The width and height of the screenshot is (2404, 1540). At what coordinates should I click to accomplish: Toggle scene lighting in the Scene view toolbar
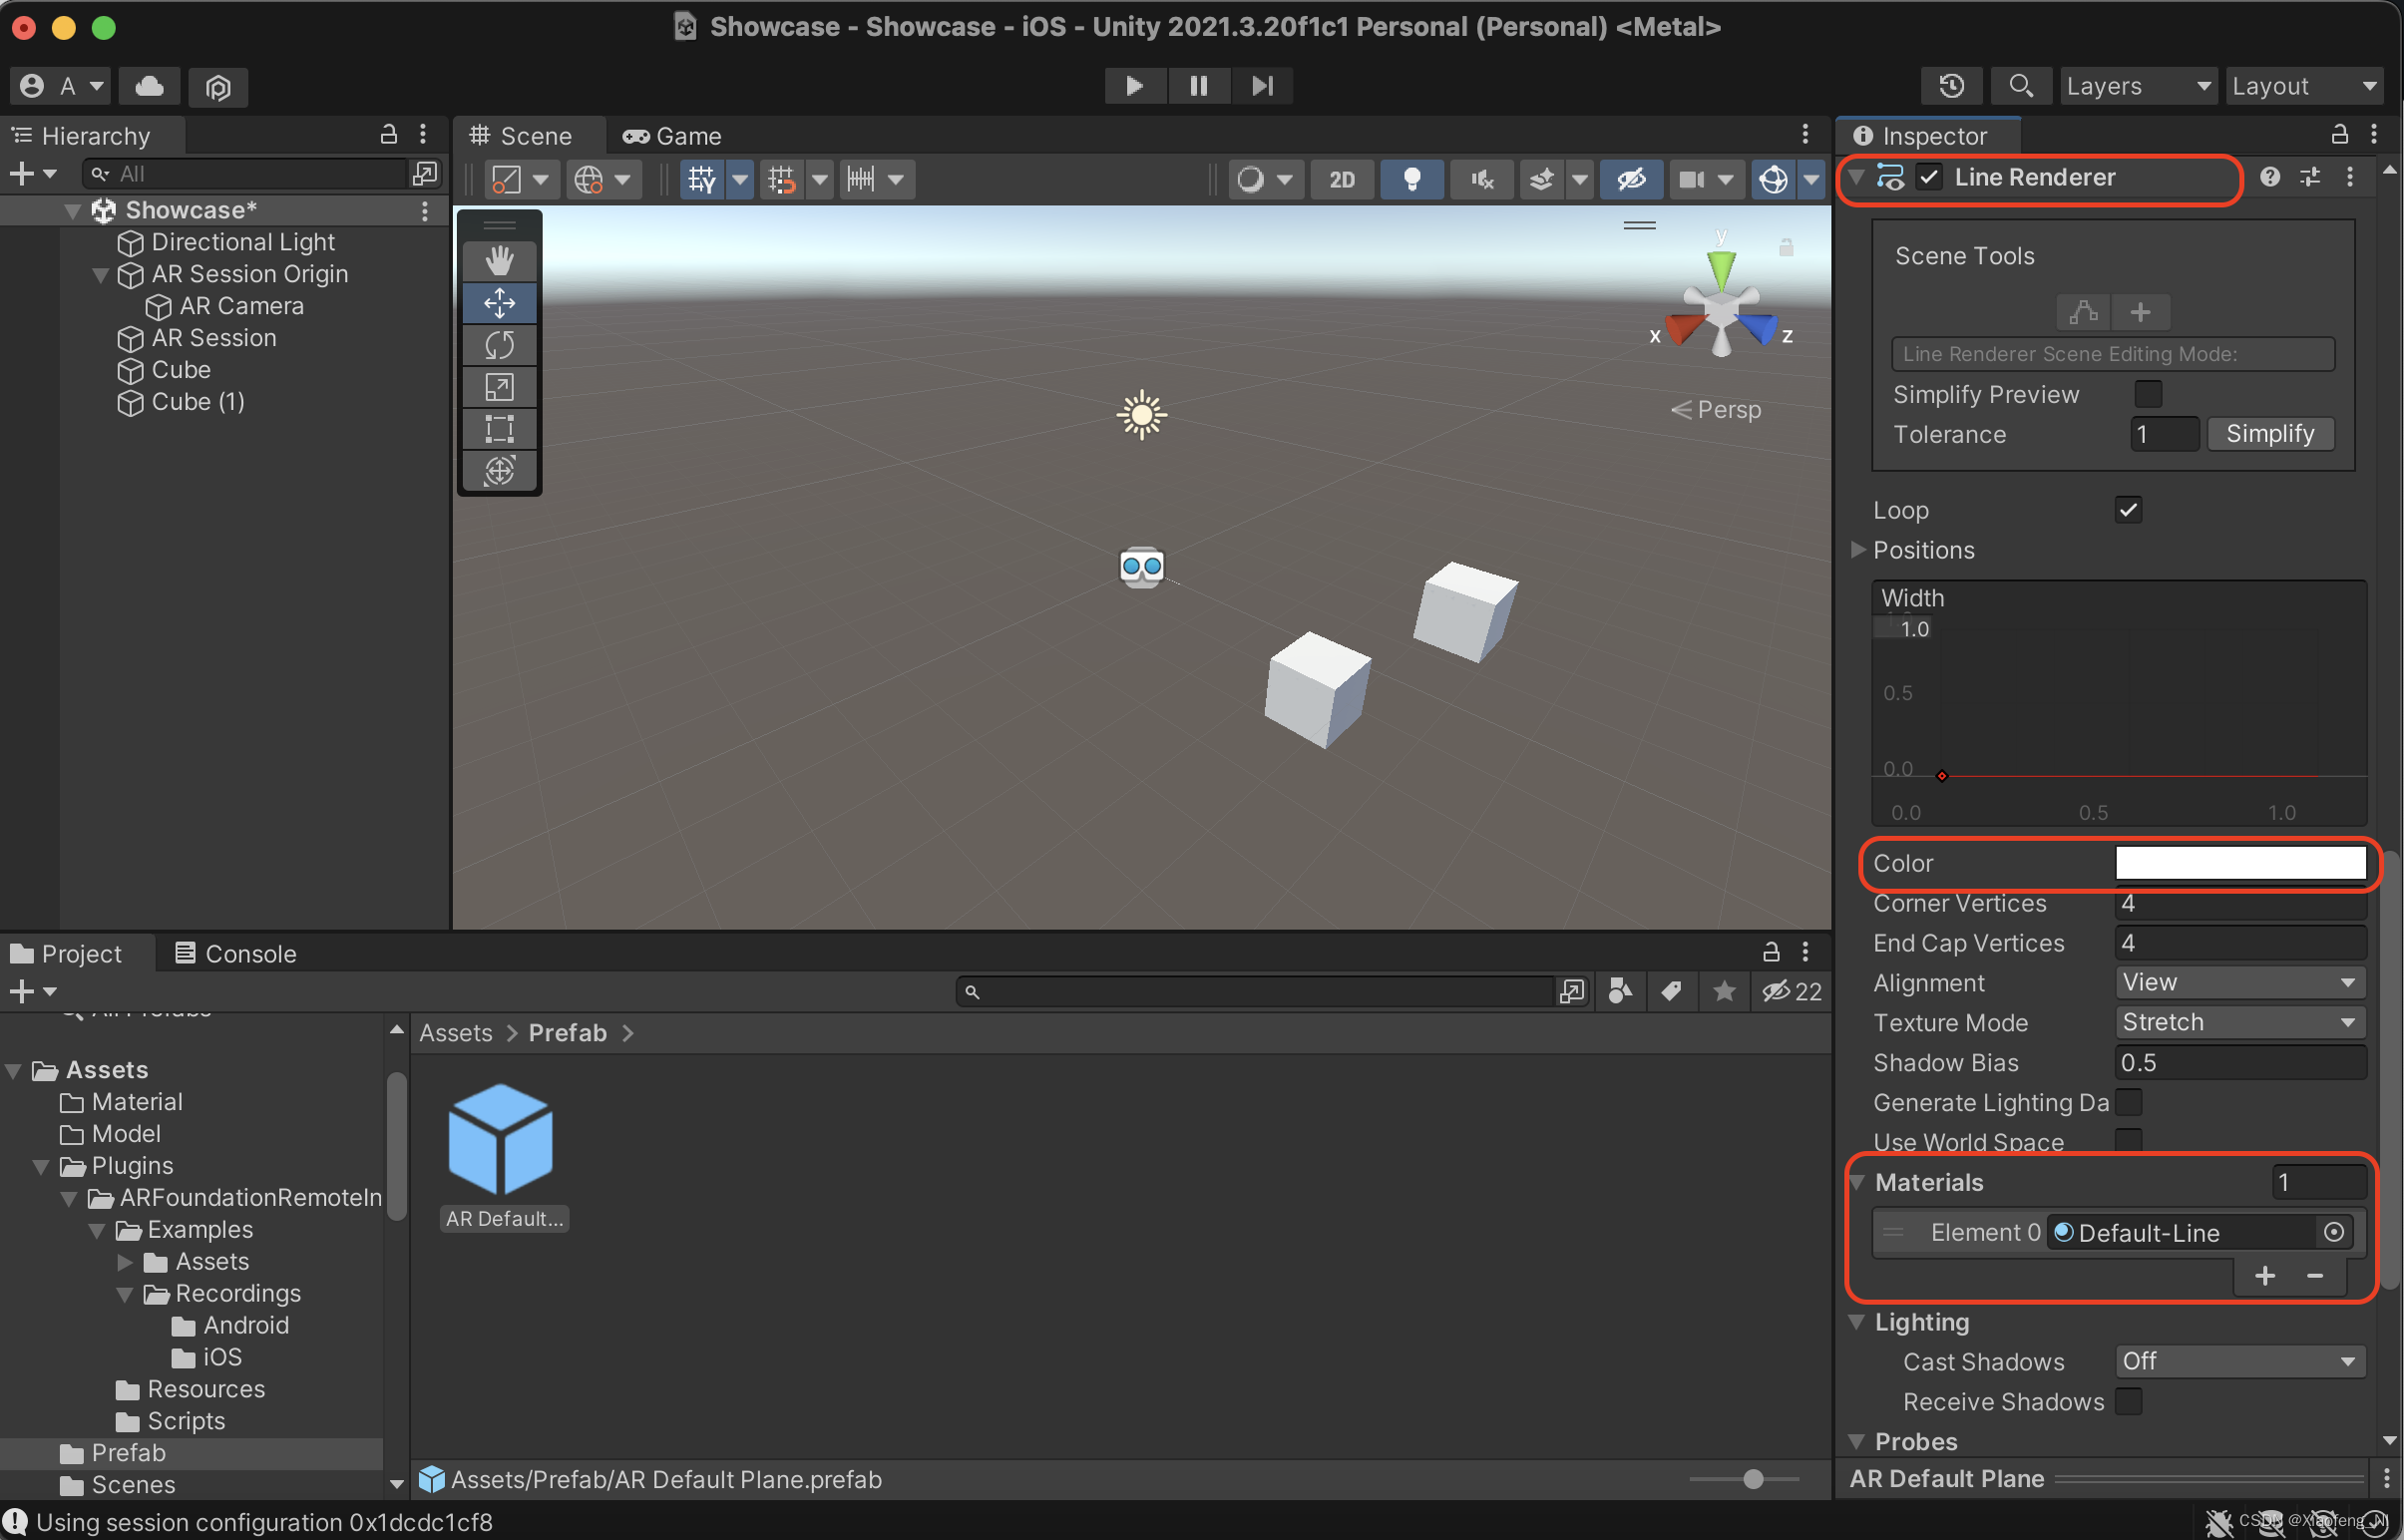[1411, 179]
